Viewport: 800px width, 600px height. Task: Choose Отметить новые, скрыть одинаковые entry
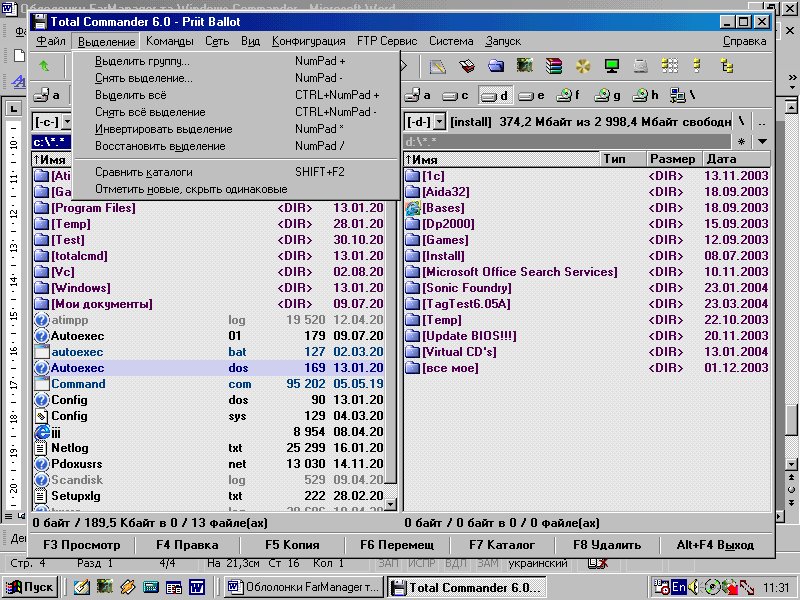pos(236,189)
